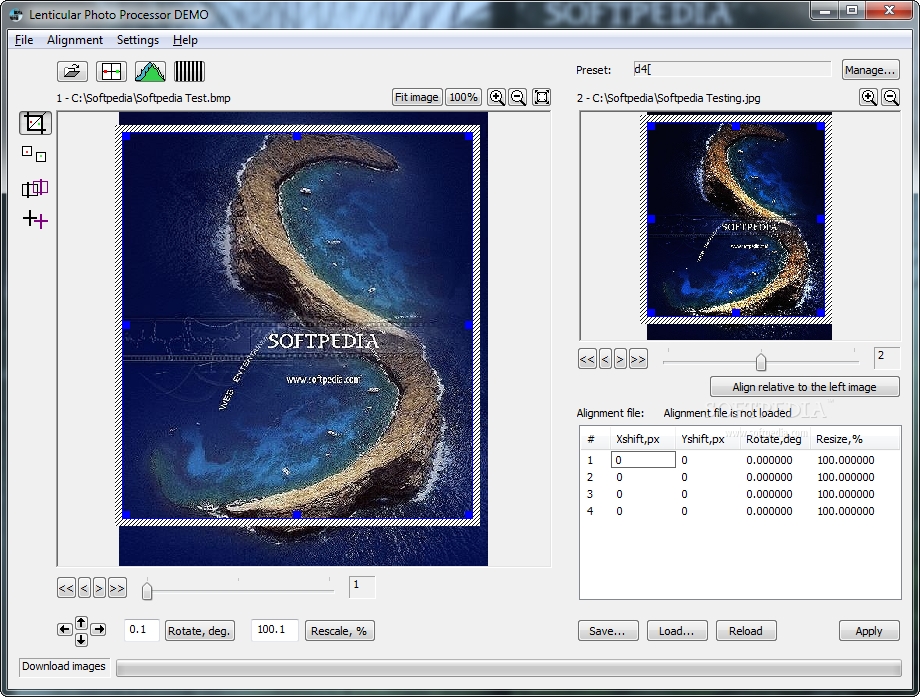920x697 pixels.
Task: Click the up arrow shift button
Action: (81, 622)
